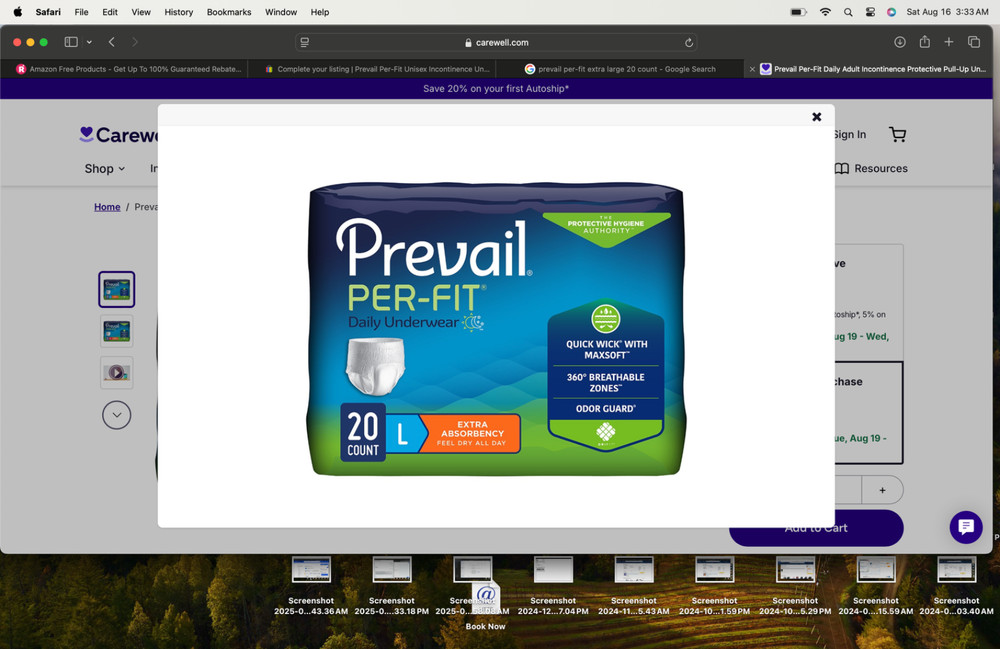
Task: Go back in Safari history
Action: click(112, 42)
